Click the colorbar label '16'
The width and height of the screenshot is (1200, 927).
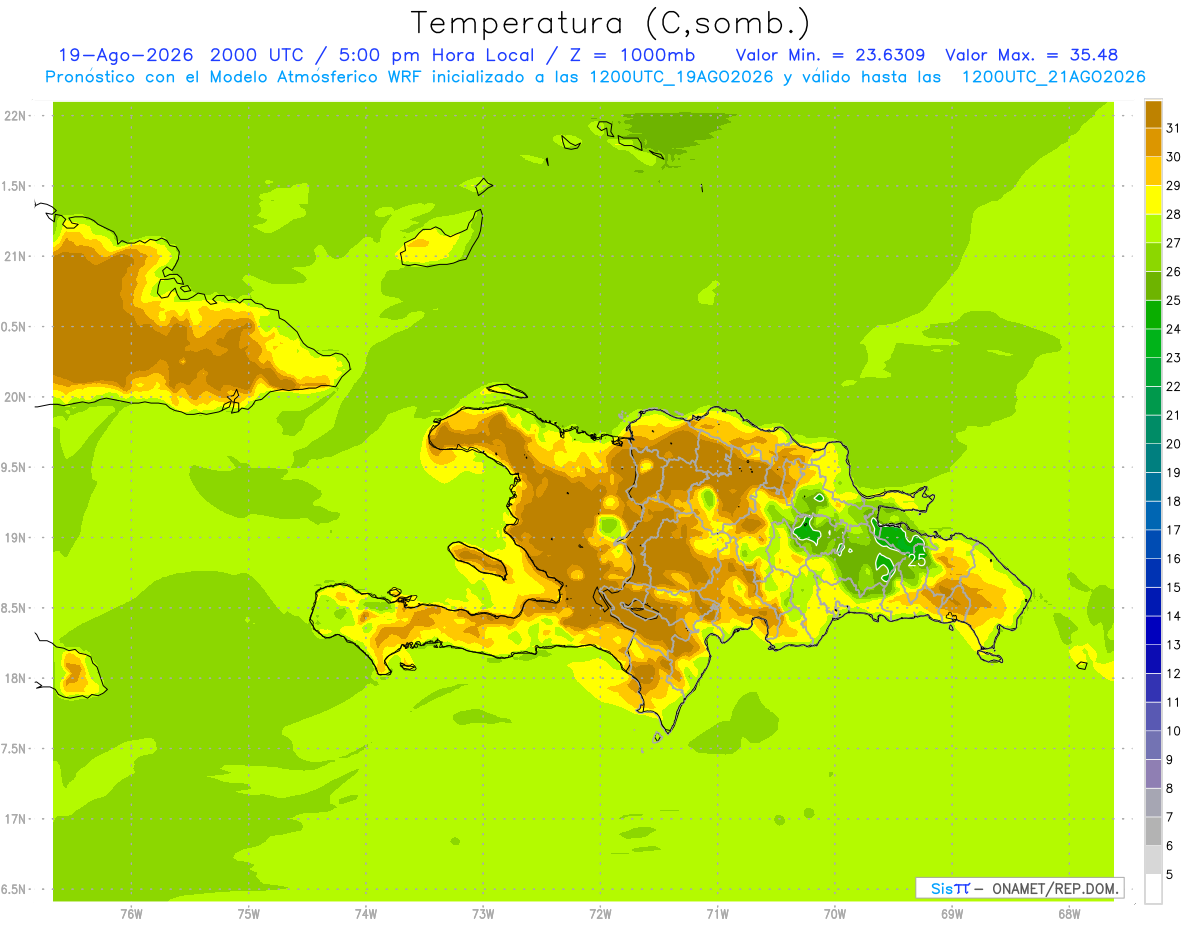[x=1174, y=559]
